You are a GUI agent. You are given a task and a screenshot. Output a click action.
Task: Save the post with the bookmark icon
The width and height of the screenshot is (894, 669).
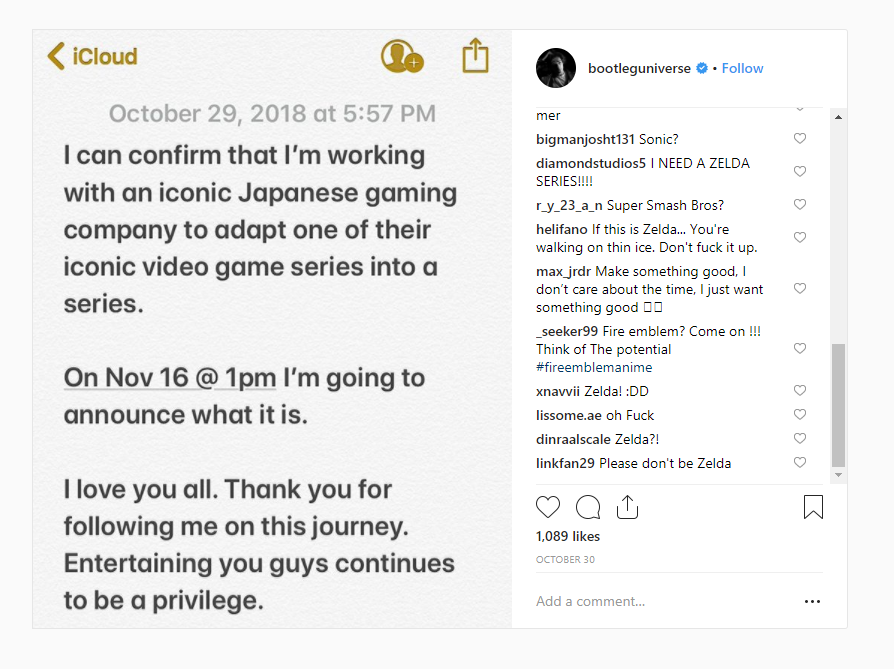tap(813, 507)
